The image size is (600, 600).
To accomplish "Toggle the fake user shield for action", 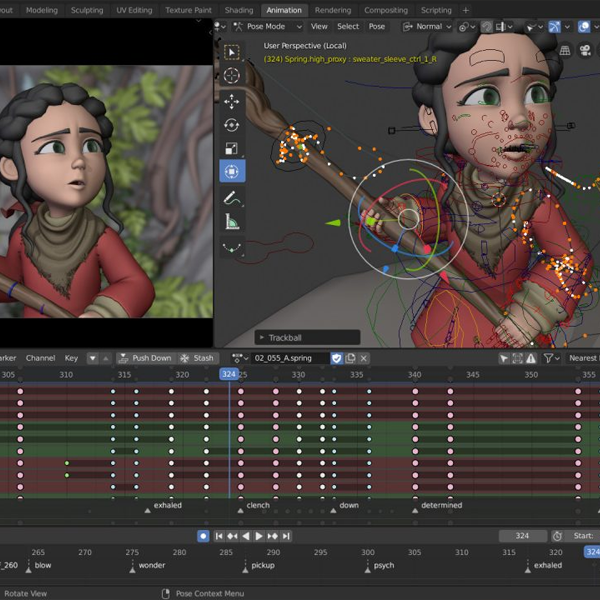I will [x=337, y=358].
